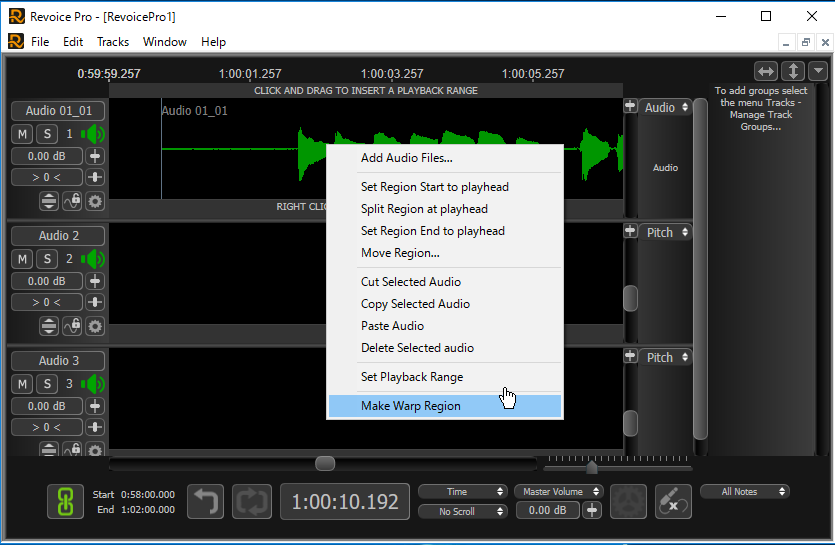Image resolution: width=835 pixels, height=545 pixels.
Task: Toggle the Audio 01_01 track's speaker icon
Action: coord(93,134)
